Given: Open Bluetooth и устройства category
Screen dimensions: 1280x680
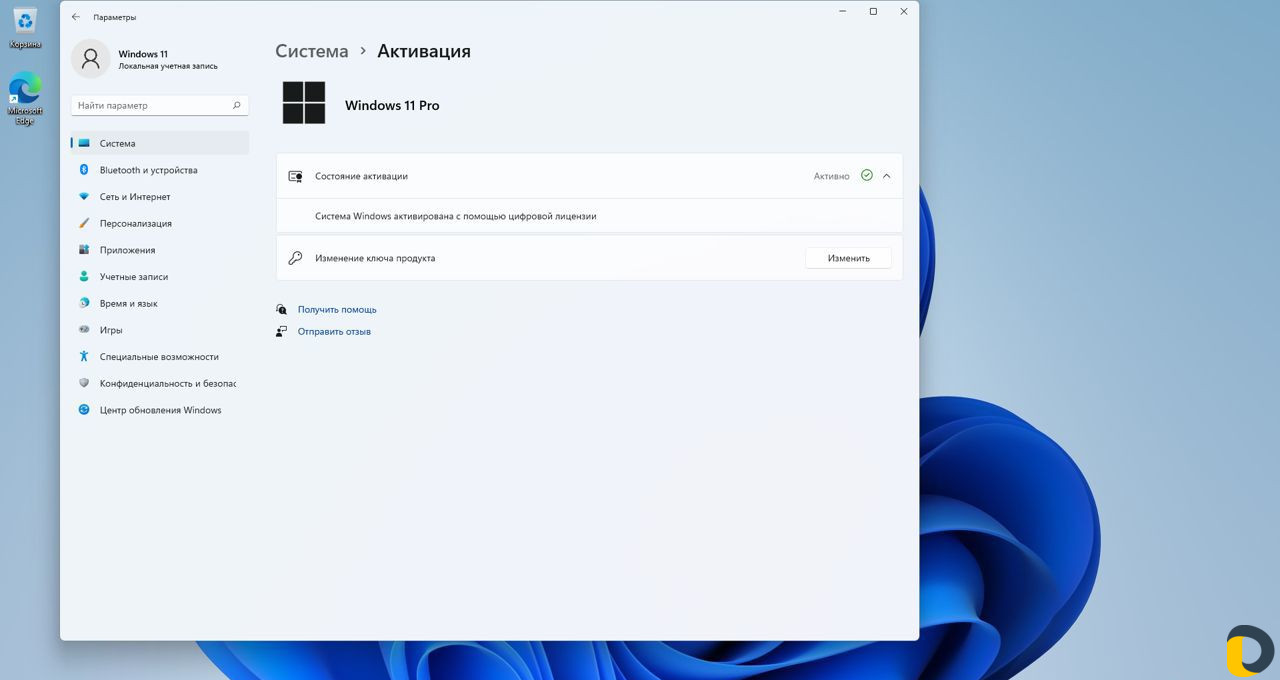Looking at the screenshot, I should coord(160,170).
